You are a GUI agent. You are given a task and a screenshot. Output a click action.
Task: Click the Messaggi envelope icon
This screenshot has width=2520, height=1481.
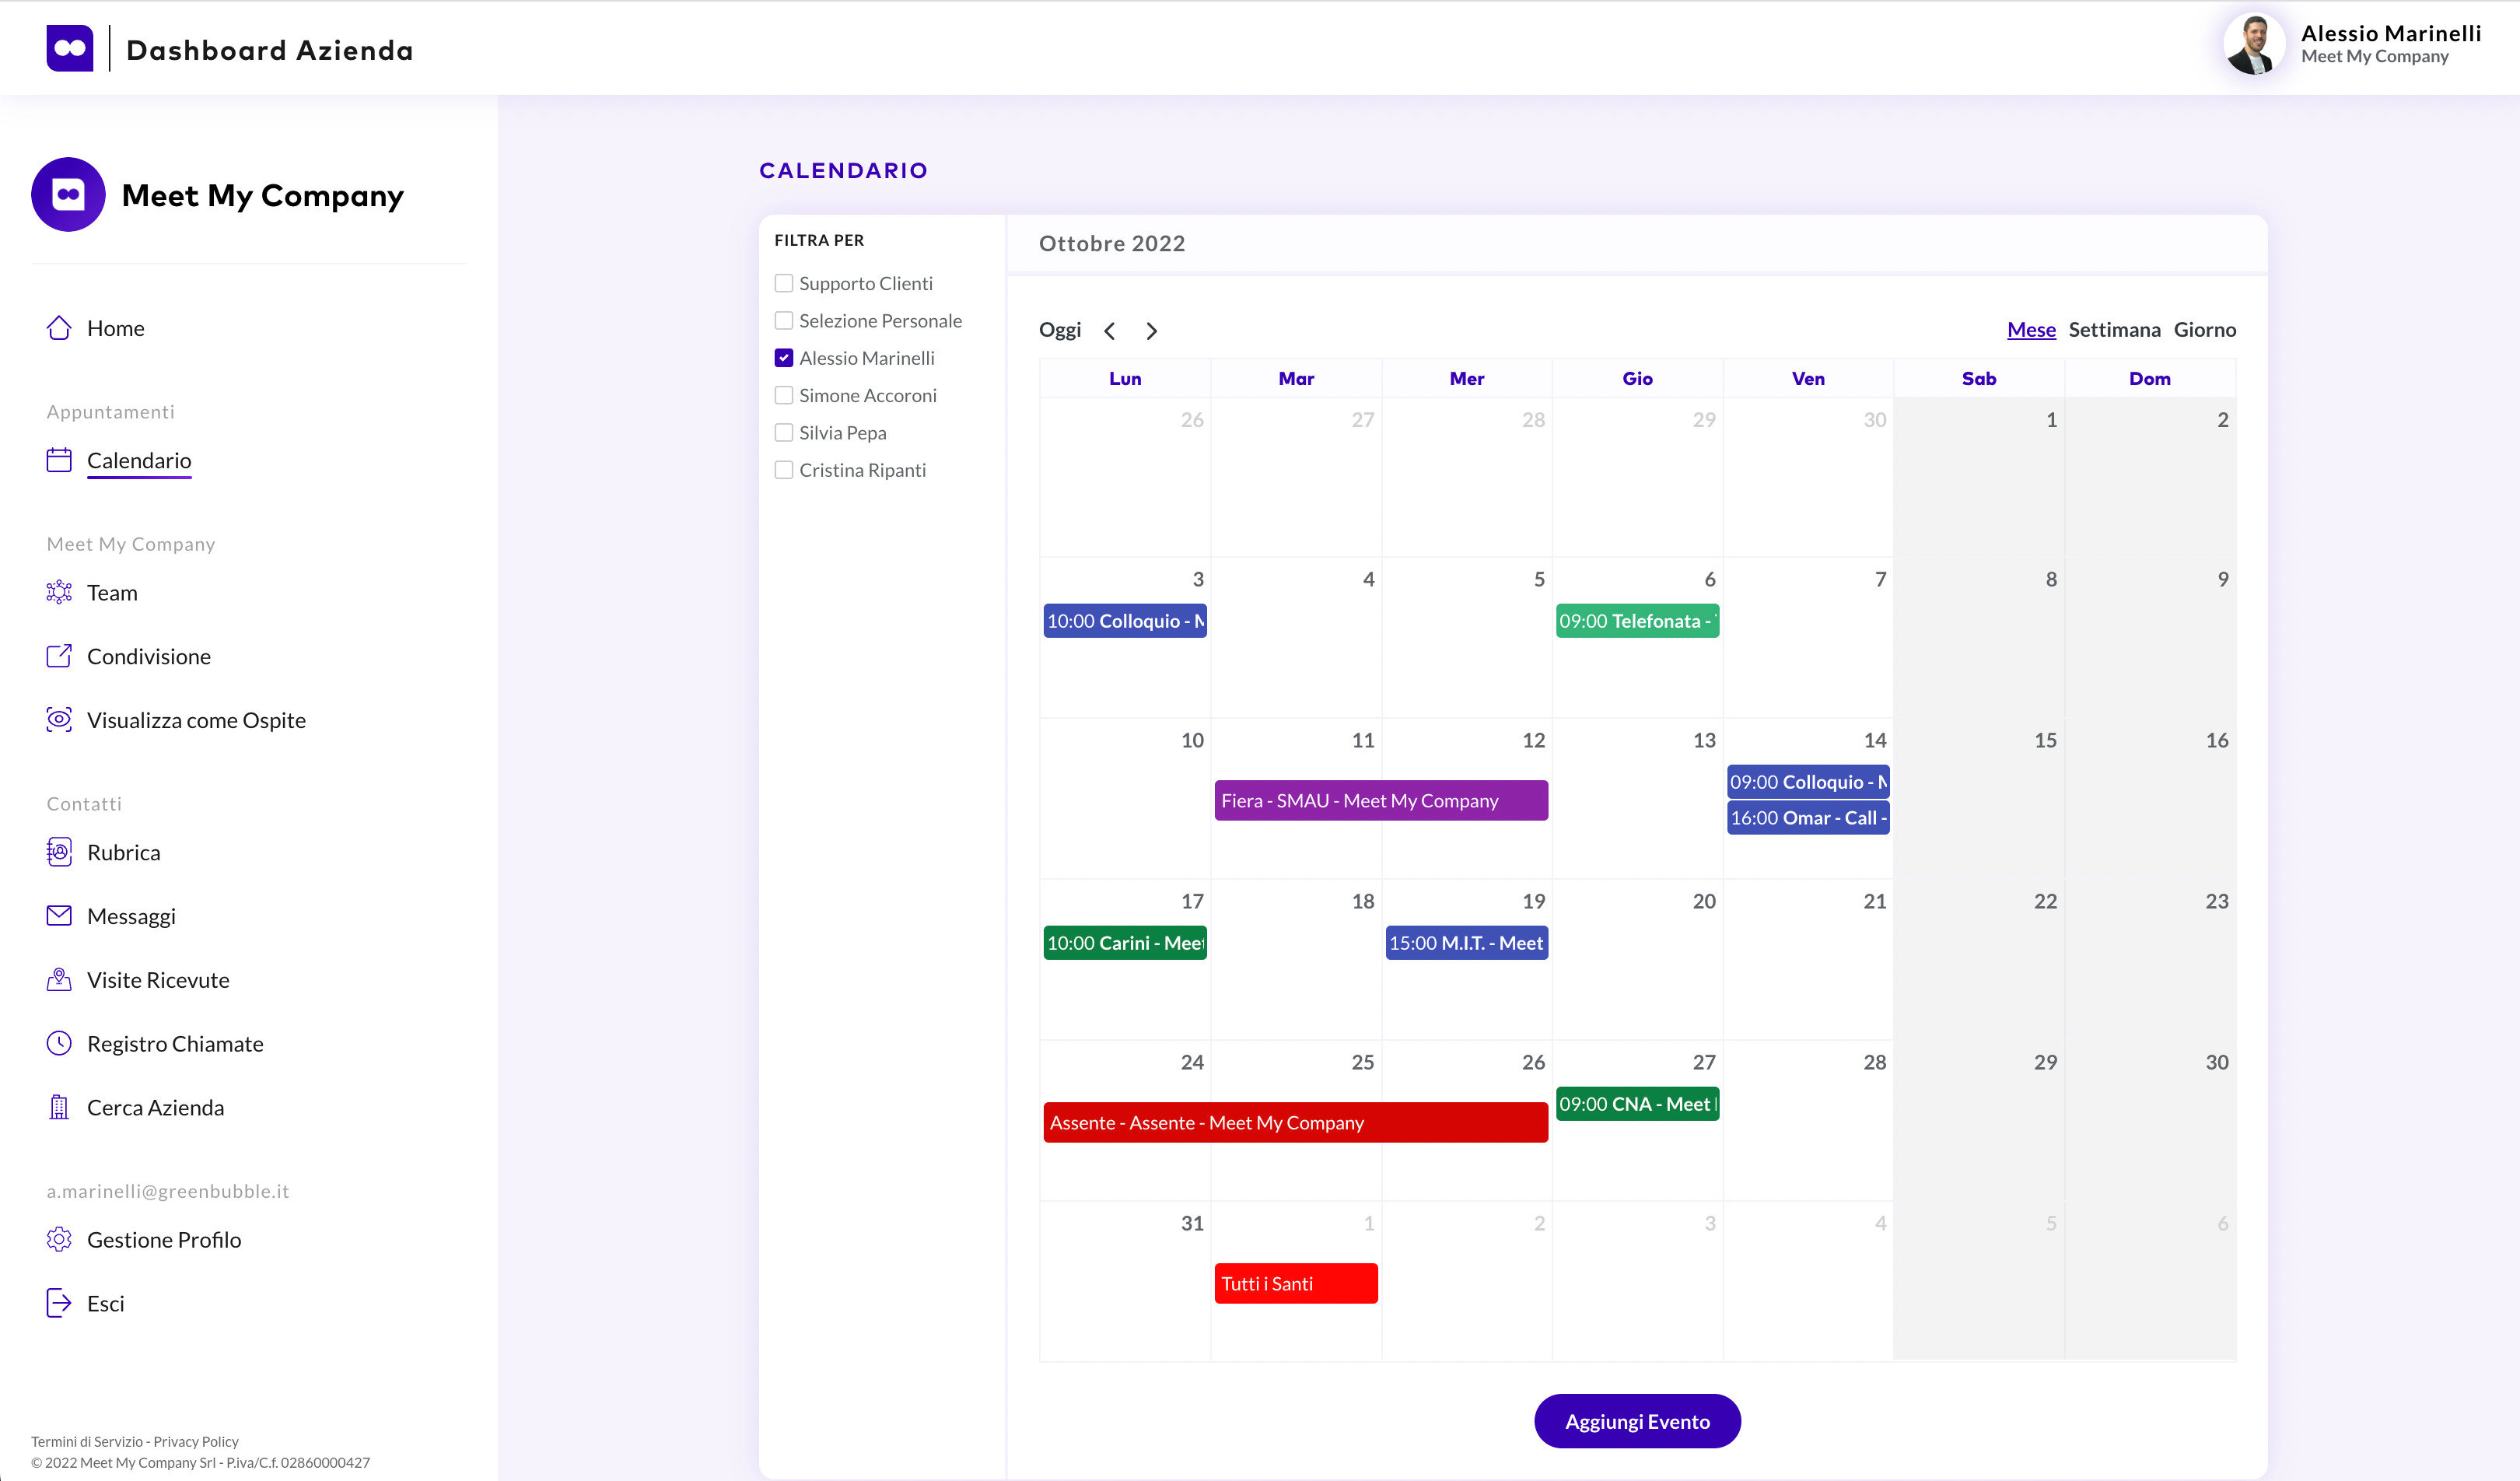[x=59, y=915]
